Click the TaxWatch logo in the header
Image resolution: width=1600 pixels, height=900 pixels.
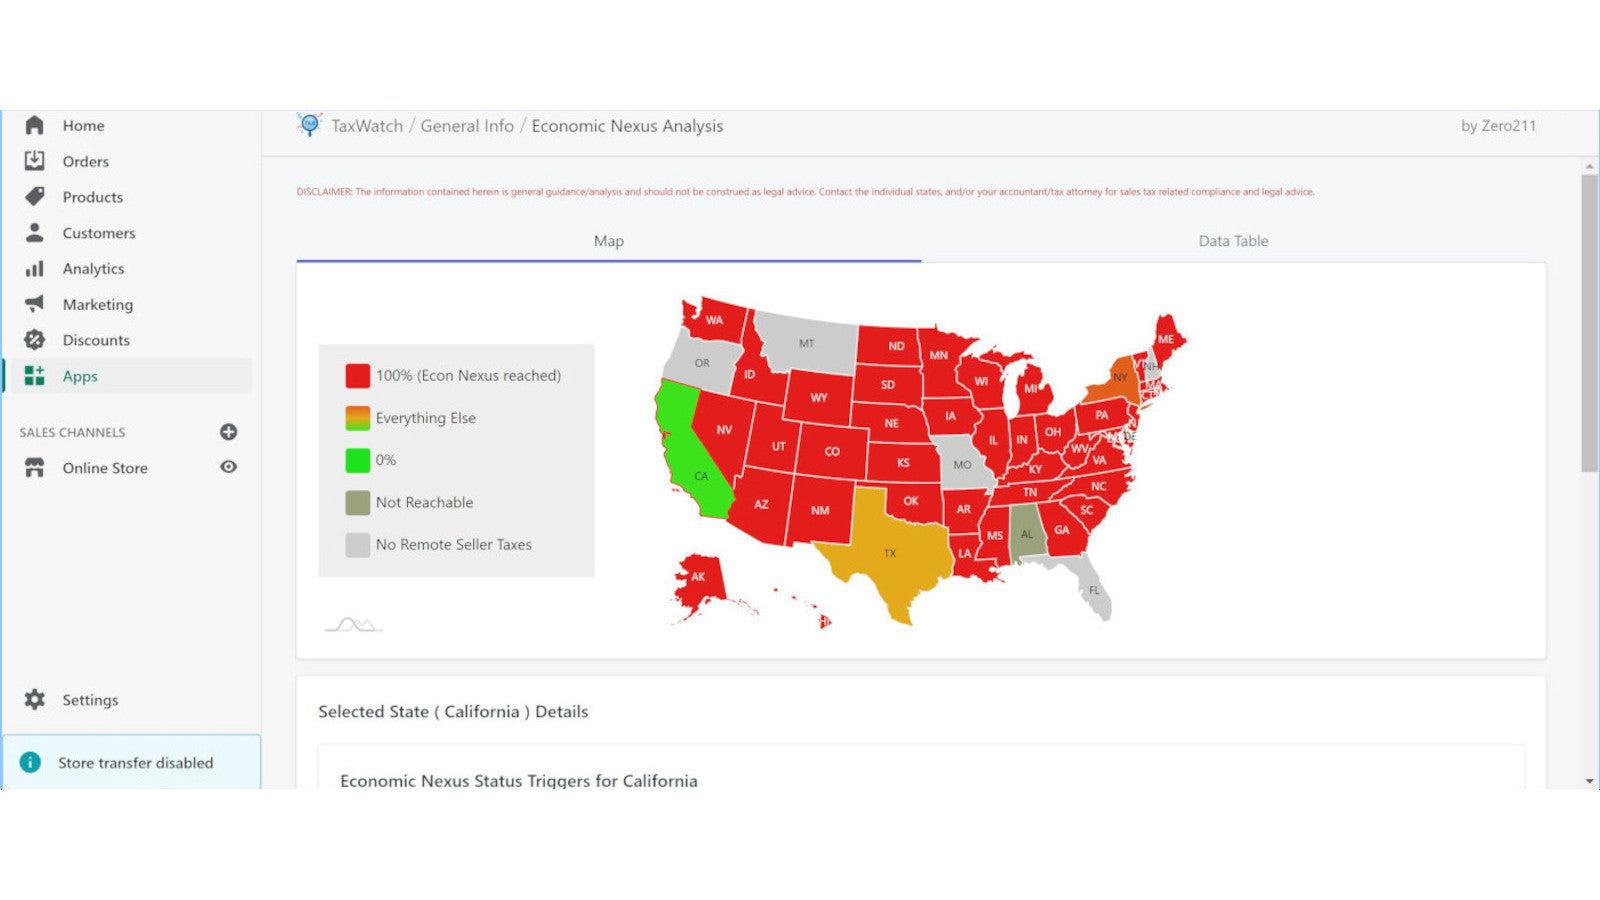pos(310,124)
